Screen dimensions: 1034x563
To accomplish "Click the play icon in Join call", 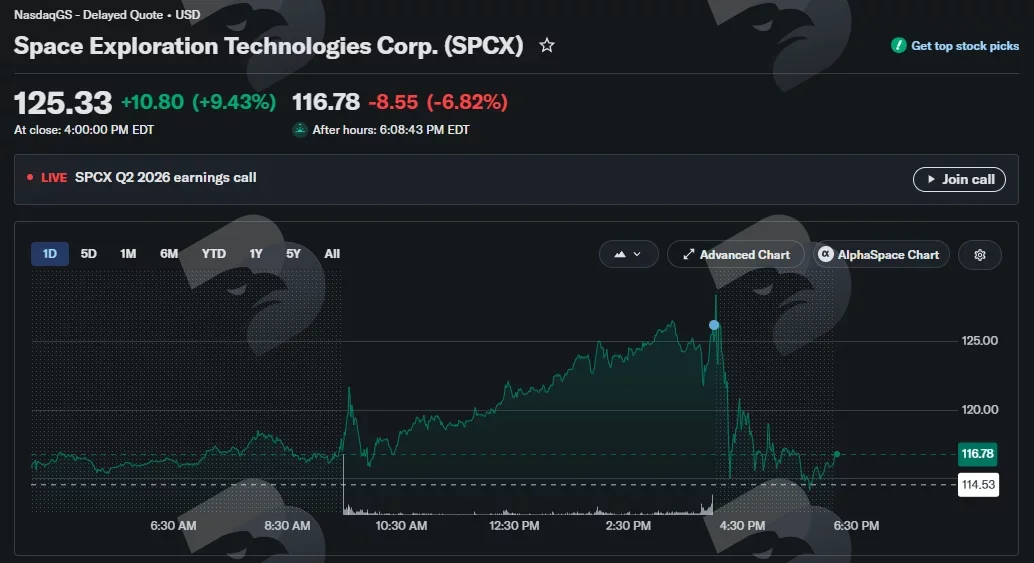I will coord(931,179).
